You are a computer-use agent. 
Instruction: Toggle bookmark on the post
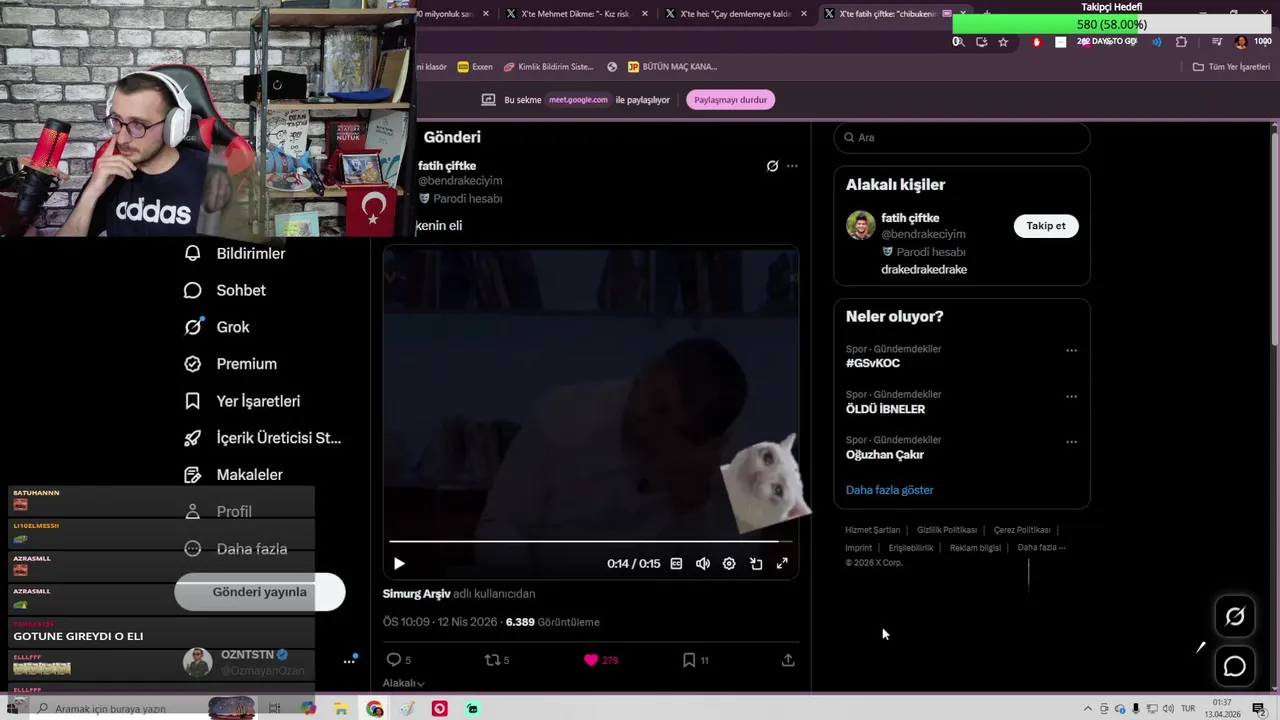click(x=689, y=660)
